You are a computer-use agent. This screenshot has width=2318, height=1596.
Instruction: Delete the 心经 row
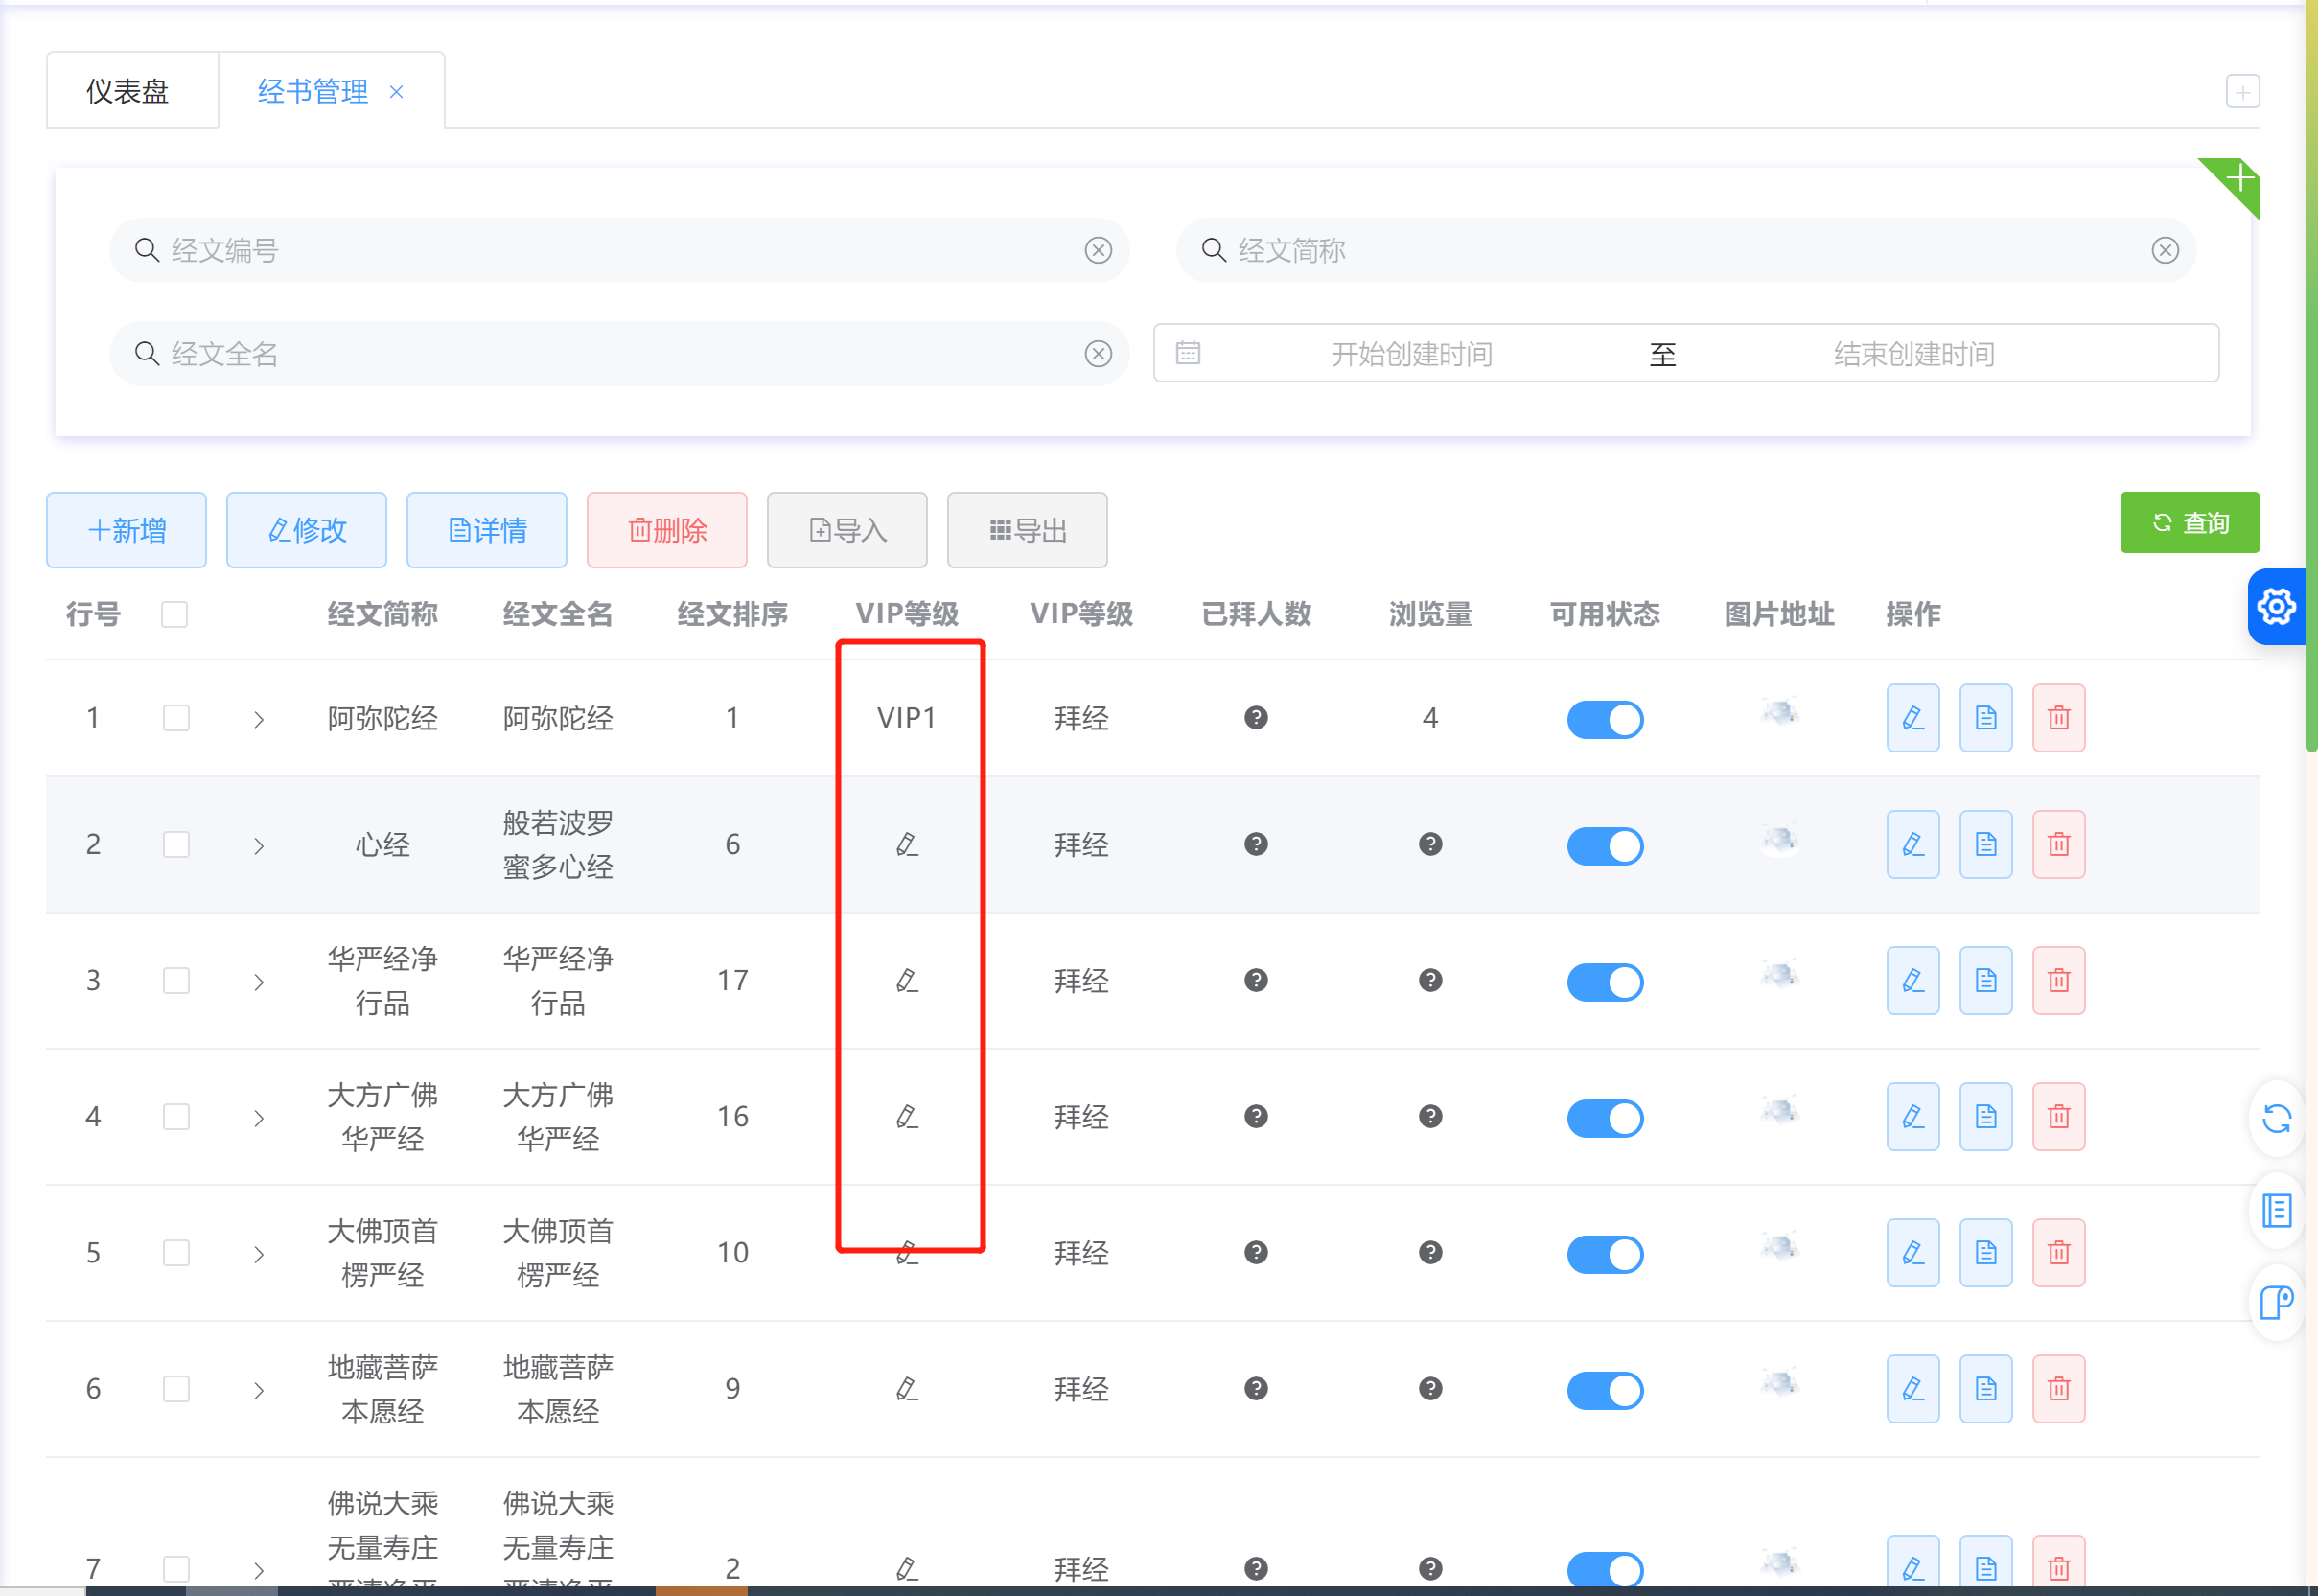(2058, 845)
